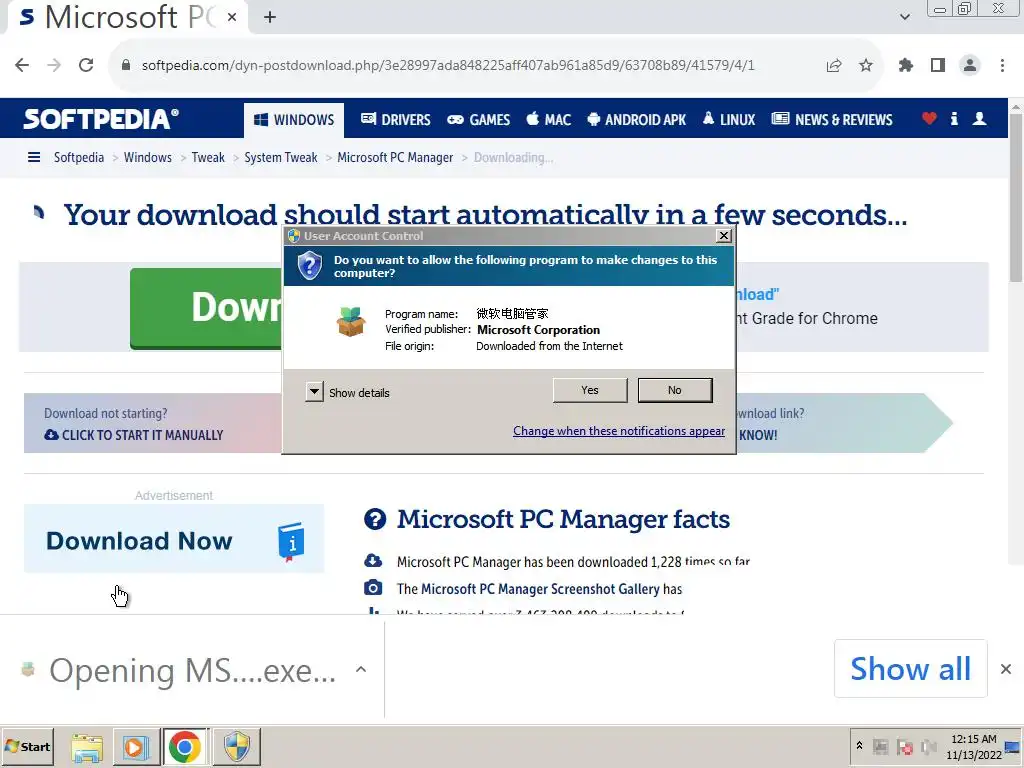The width and height of the screenshot is (1024, 768).
Task: Open the Softpedia user account icon
Action: [x=980, y=118]
